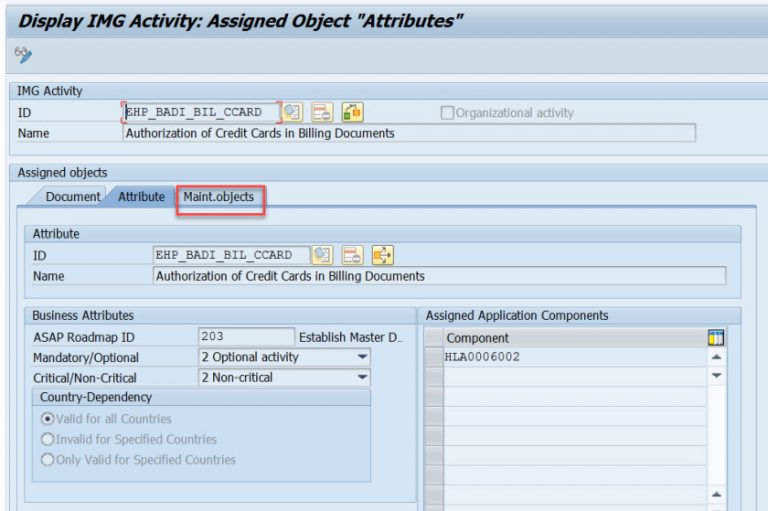Click middle icon next to Attribute ID

352,255
